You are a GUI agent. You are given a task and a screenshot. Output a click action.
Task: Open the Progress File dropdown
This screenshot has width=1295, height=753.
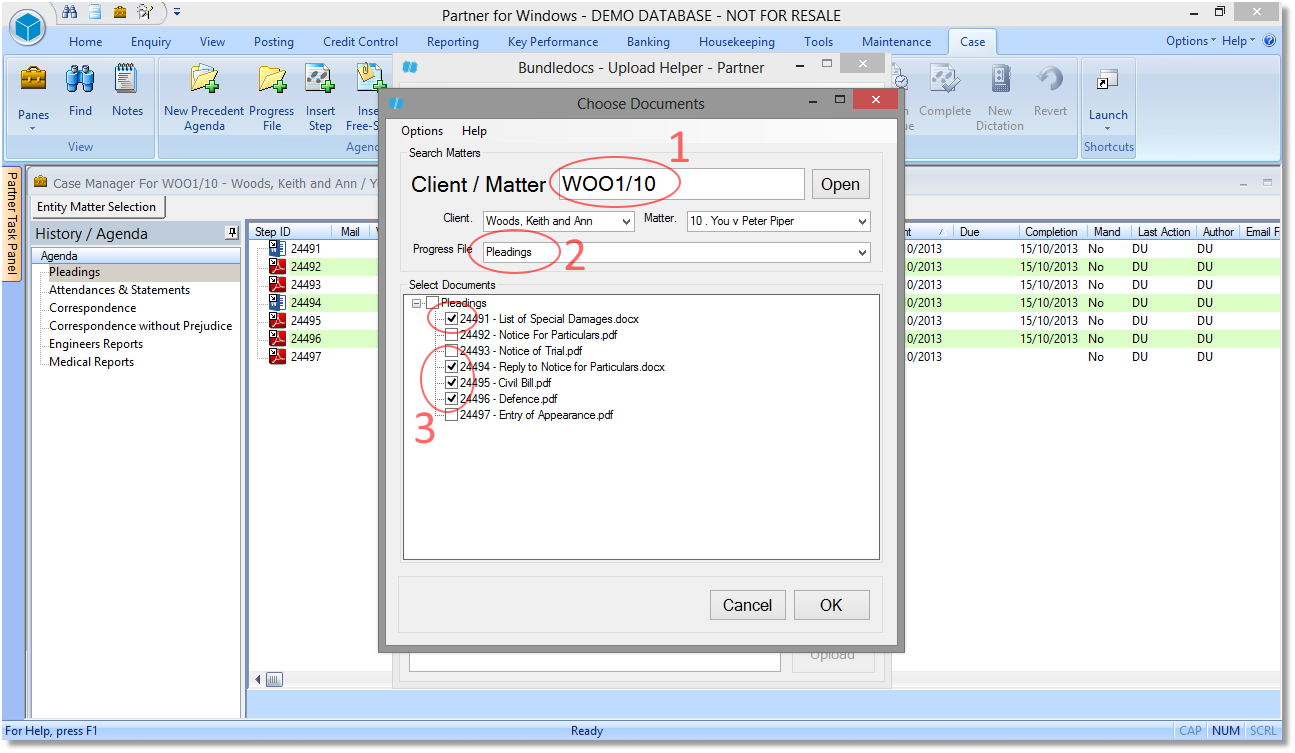[862, 253]
